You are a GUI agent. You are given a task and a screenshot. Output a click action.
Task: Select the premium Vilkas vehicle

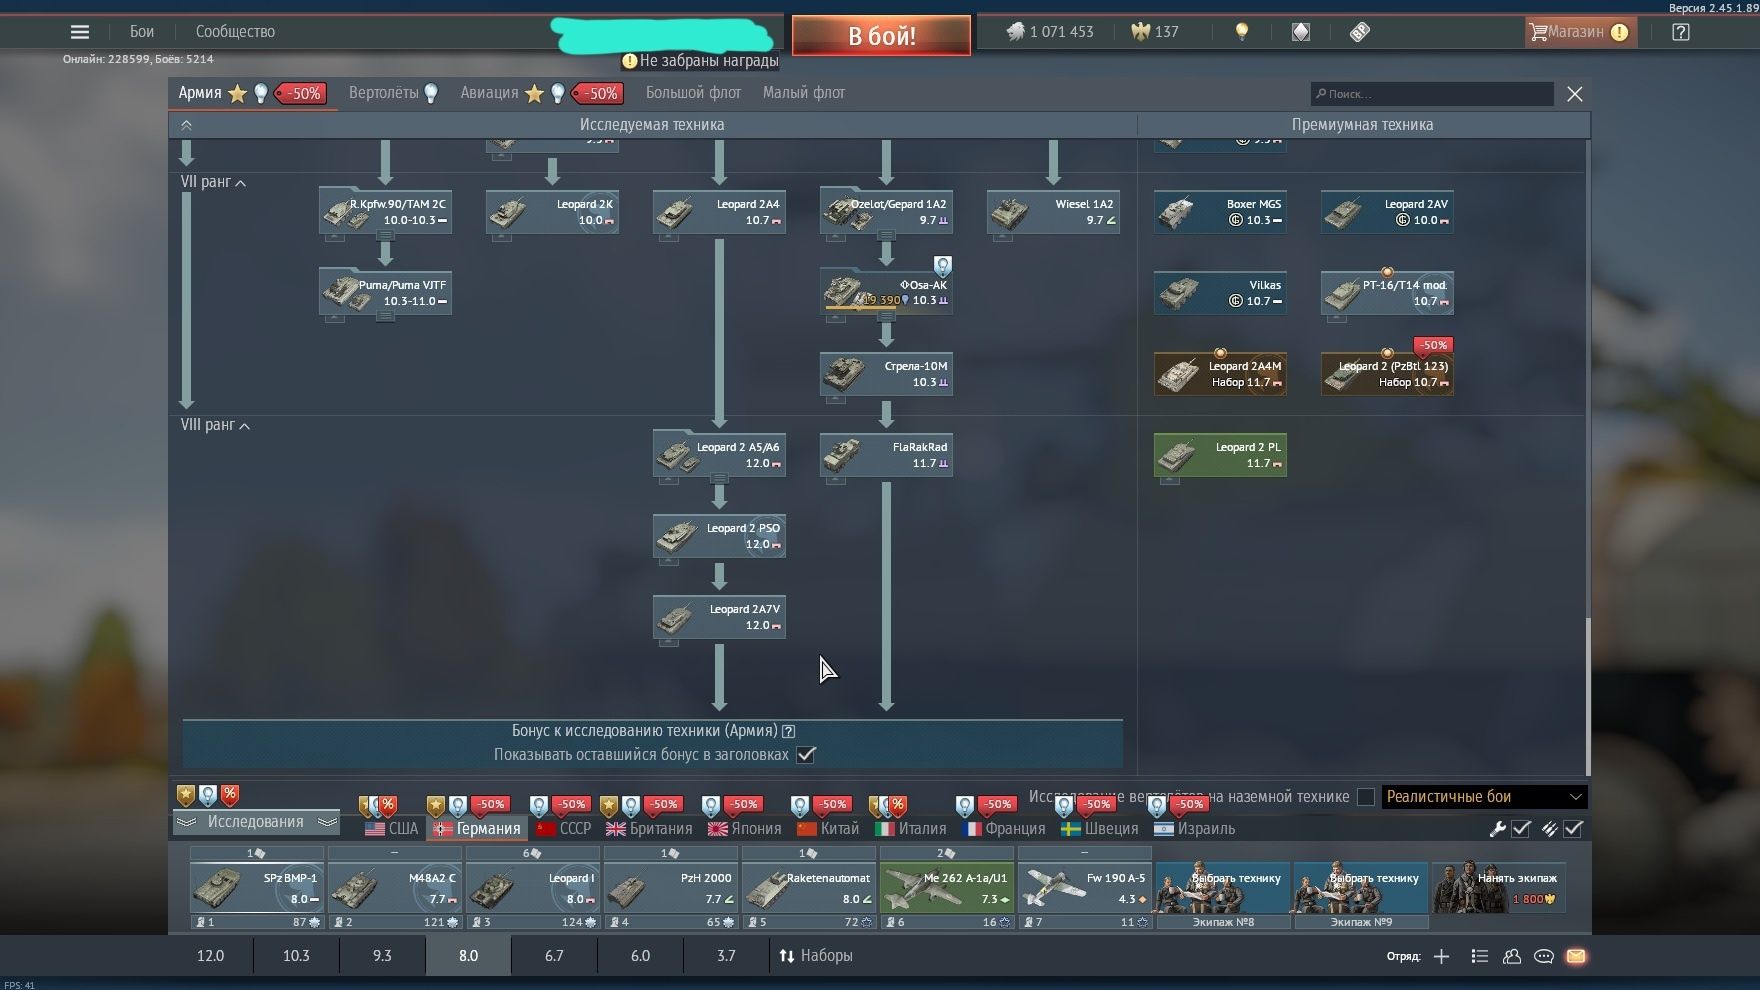(1220, 292)
